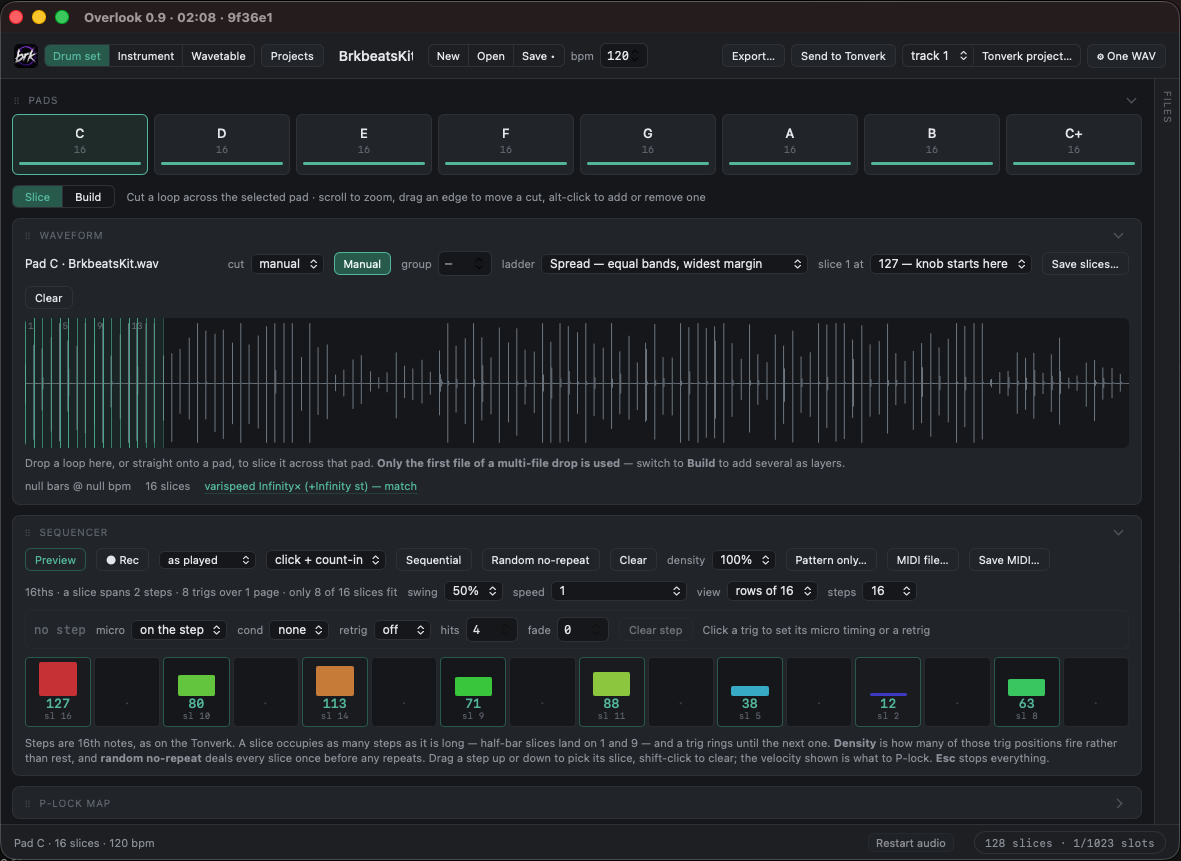1181x861 pixels.
Task: Click the P-LOCK MAP panel drag handle
Action: click(28, 804)
